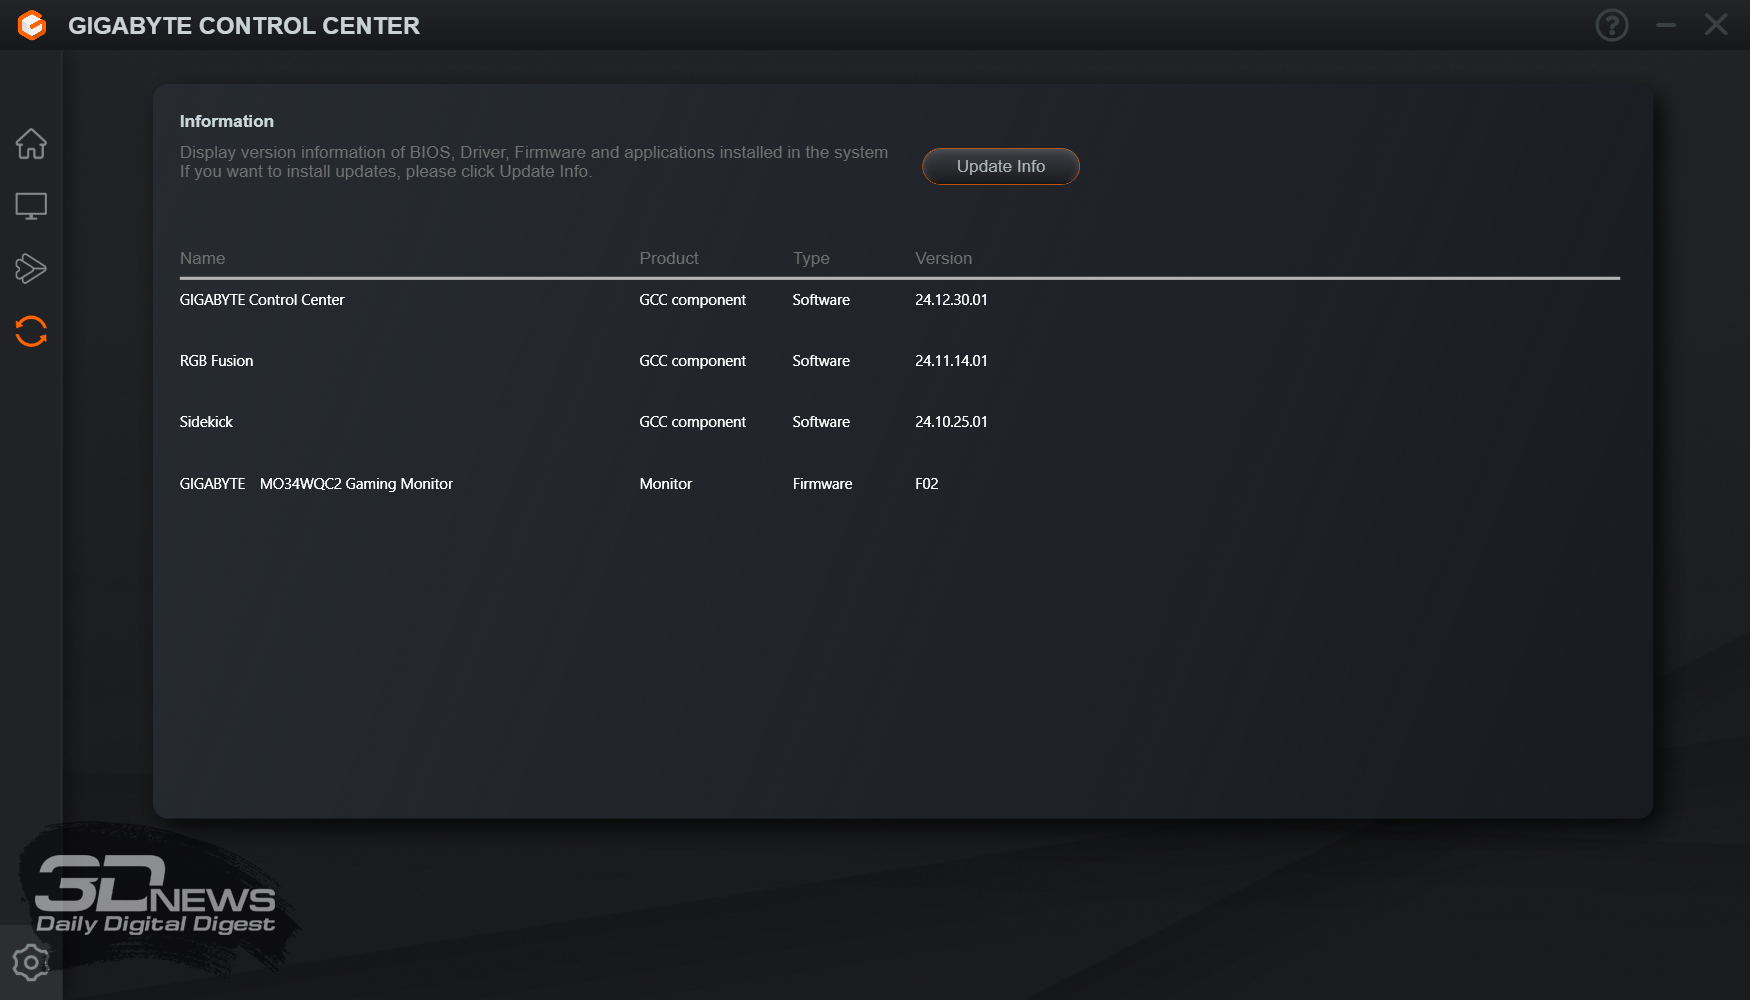Open the Home section in sidebar
Viewport: 1750px width, 1000px height.
click(31, 144)
